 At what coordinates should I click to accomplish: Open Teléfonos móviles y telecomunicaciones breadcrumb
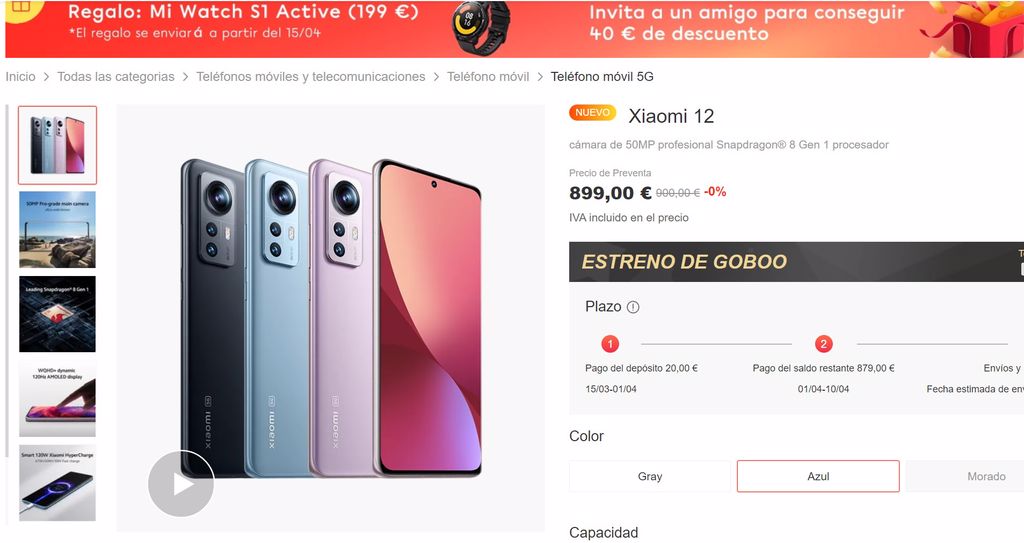tap(311, 76)
